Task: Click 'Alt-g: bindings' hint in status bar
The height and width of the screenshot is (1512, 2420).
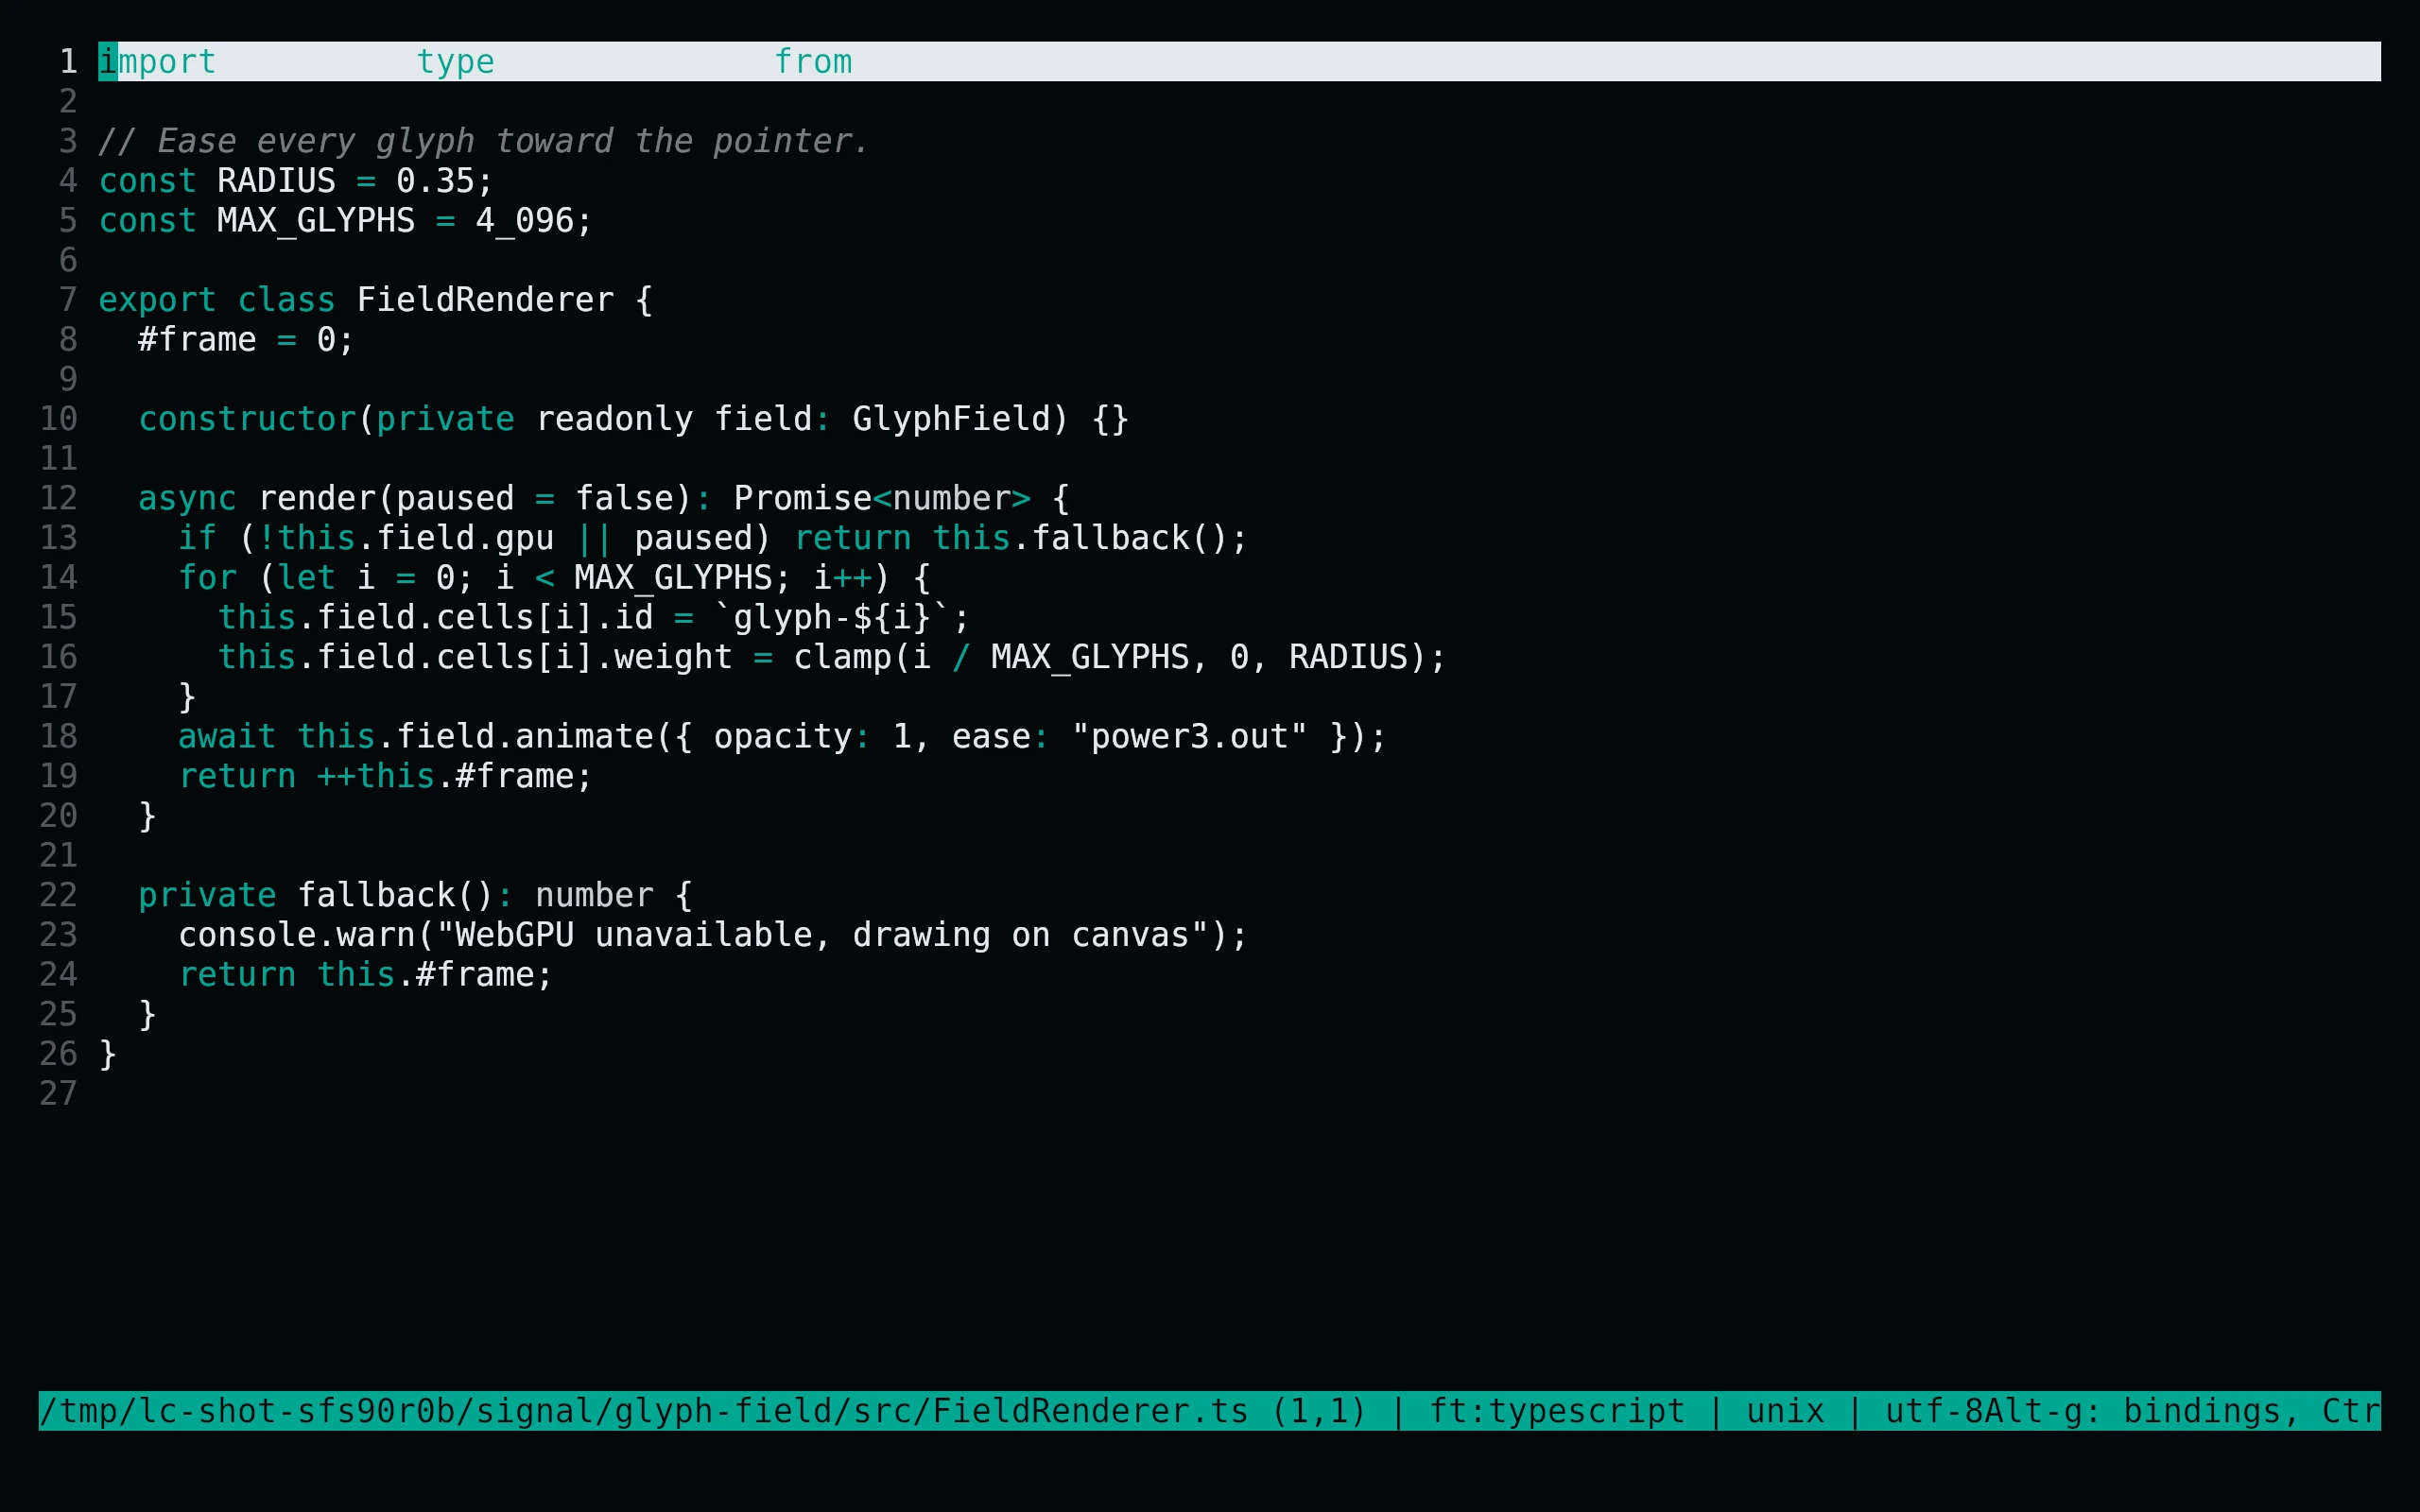Action: [2132, 1411]
